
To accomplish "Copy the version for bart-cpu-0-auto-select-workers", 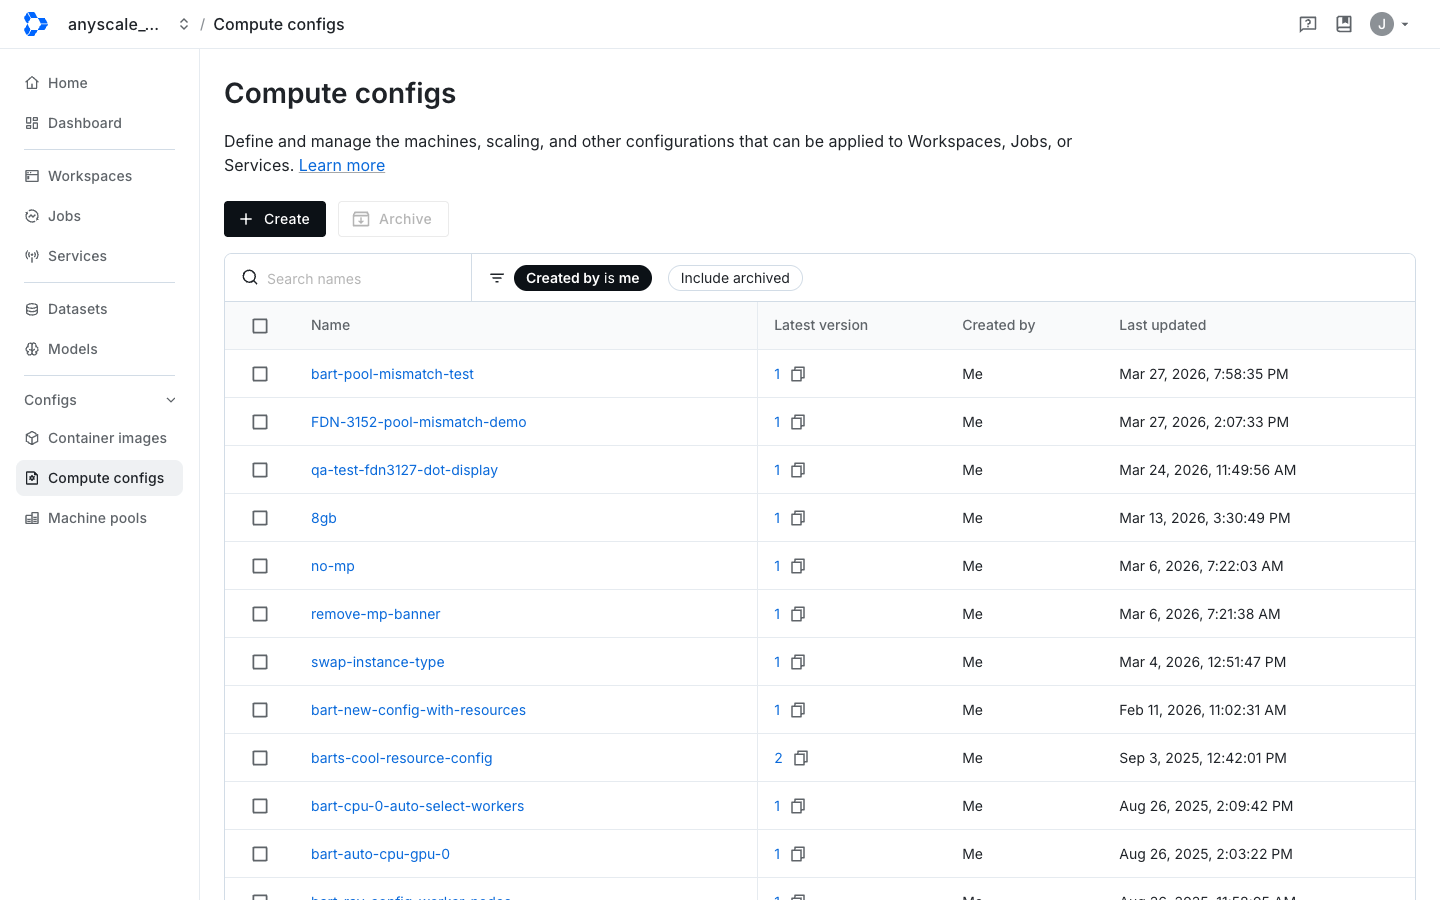I will 798,806.
